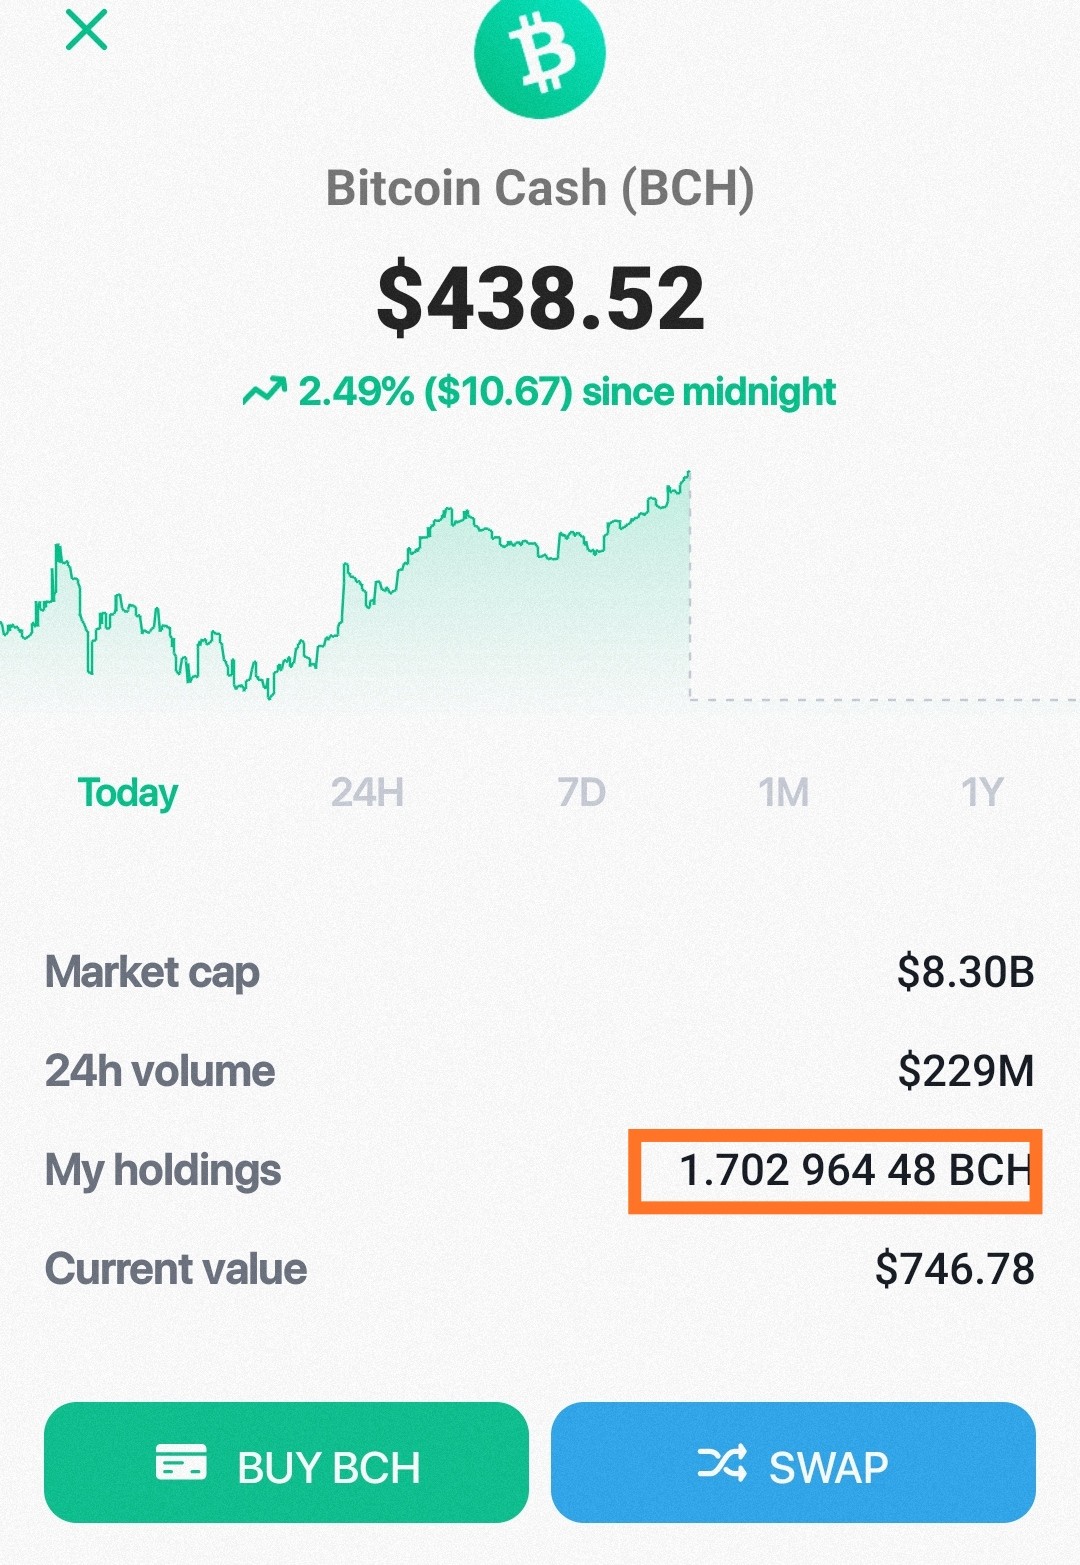Show the 1M price chart
The width and height of the screenshot is (1080, 1565).
[783, 793]
